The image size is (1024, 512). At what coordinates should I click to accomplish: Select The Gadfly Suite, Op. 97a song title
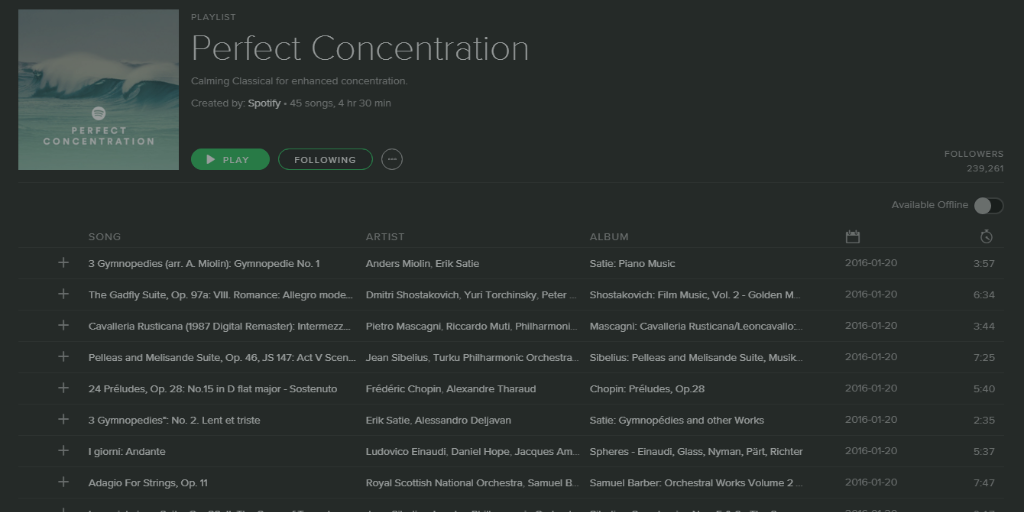pyautogui.click(x=221, y=295)
